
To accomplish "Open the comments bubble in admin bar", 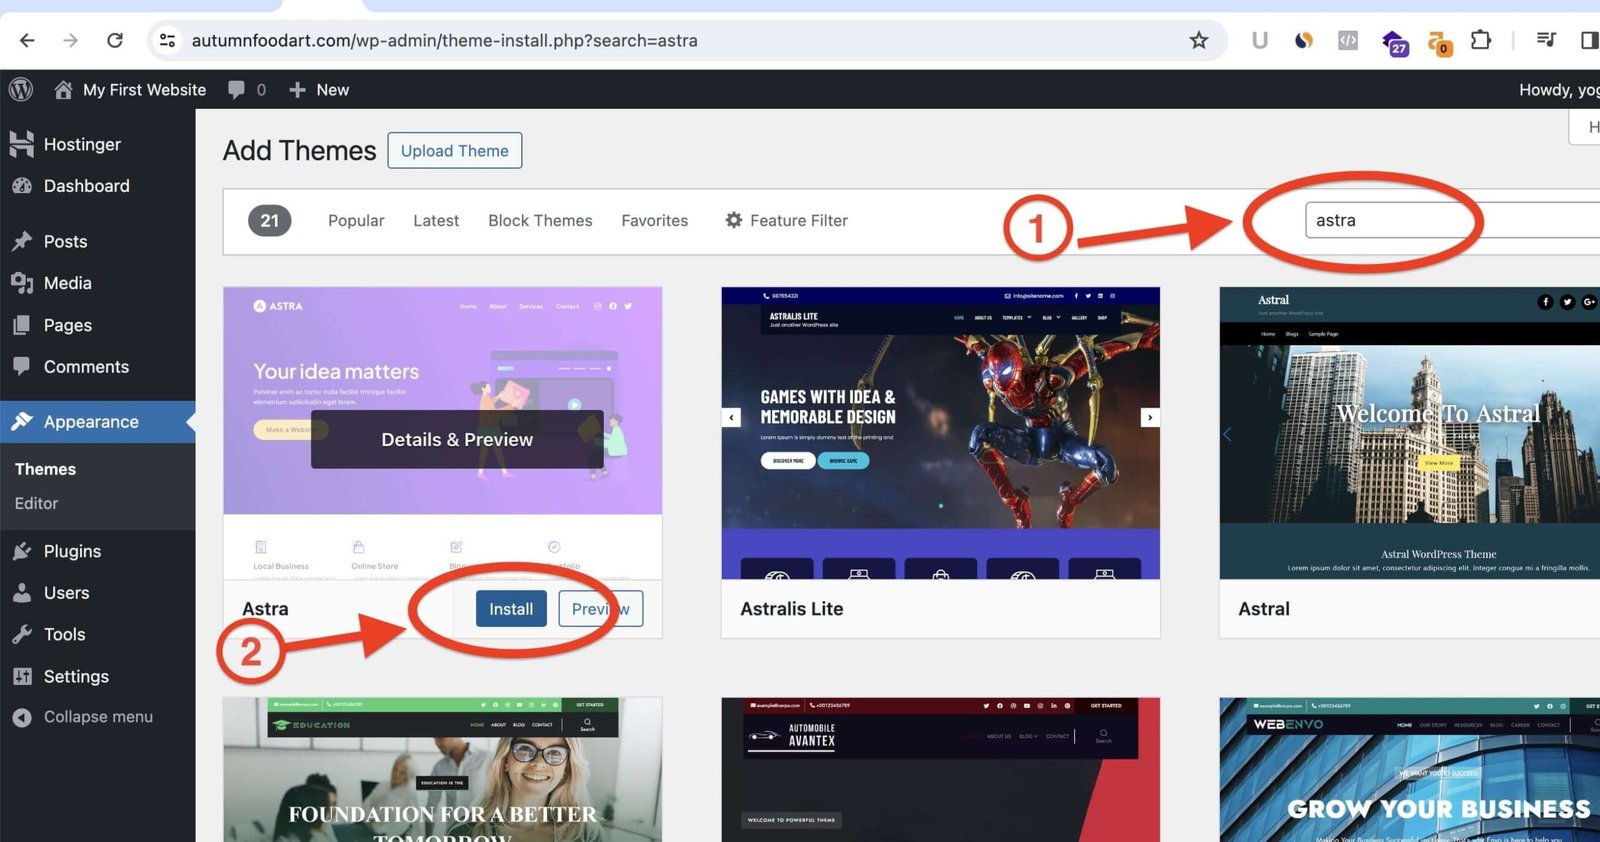I will pyautogui.click(x=246, y=89).
